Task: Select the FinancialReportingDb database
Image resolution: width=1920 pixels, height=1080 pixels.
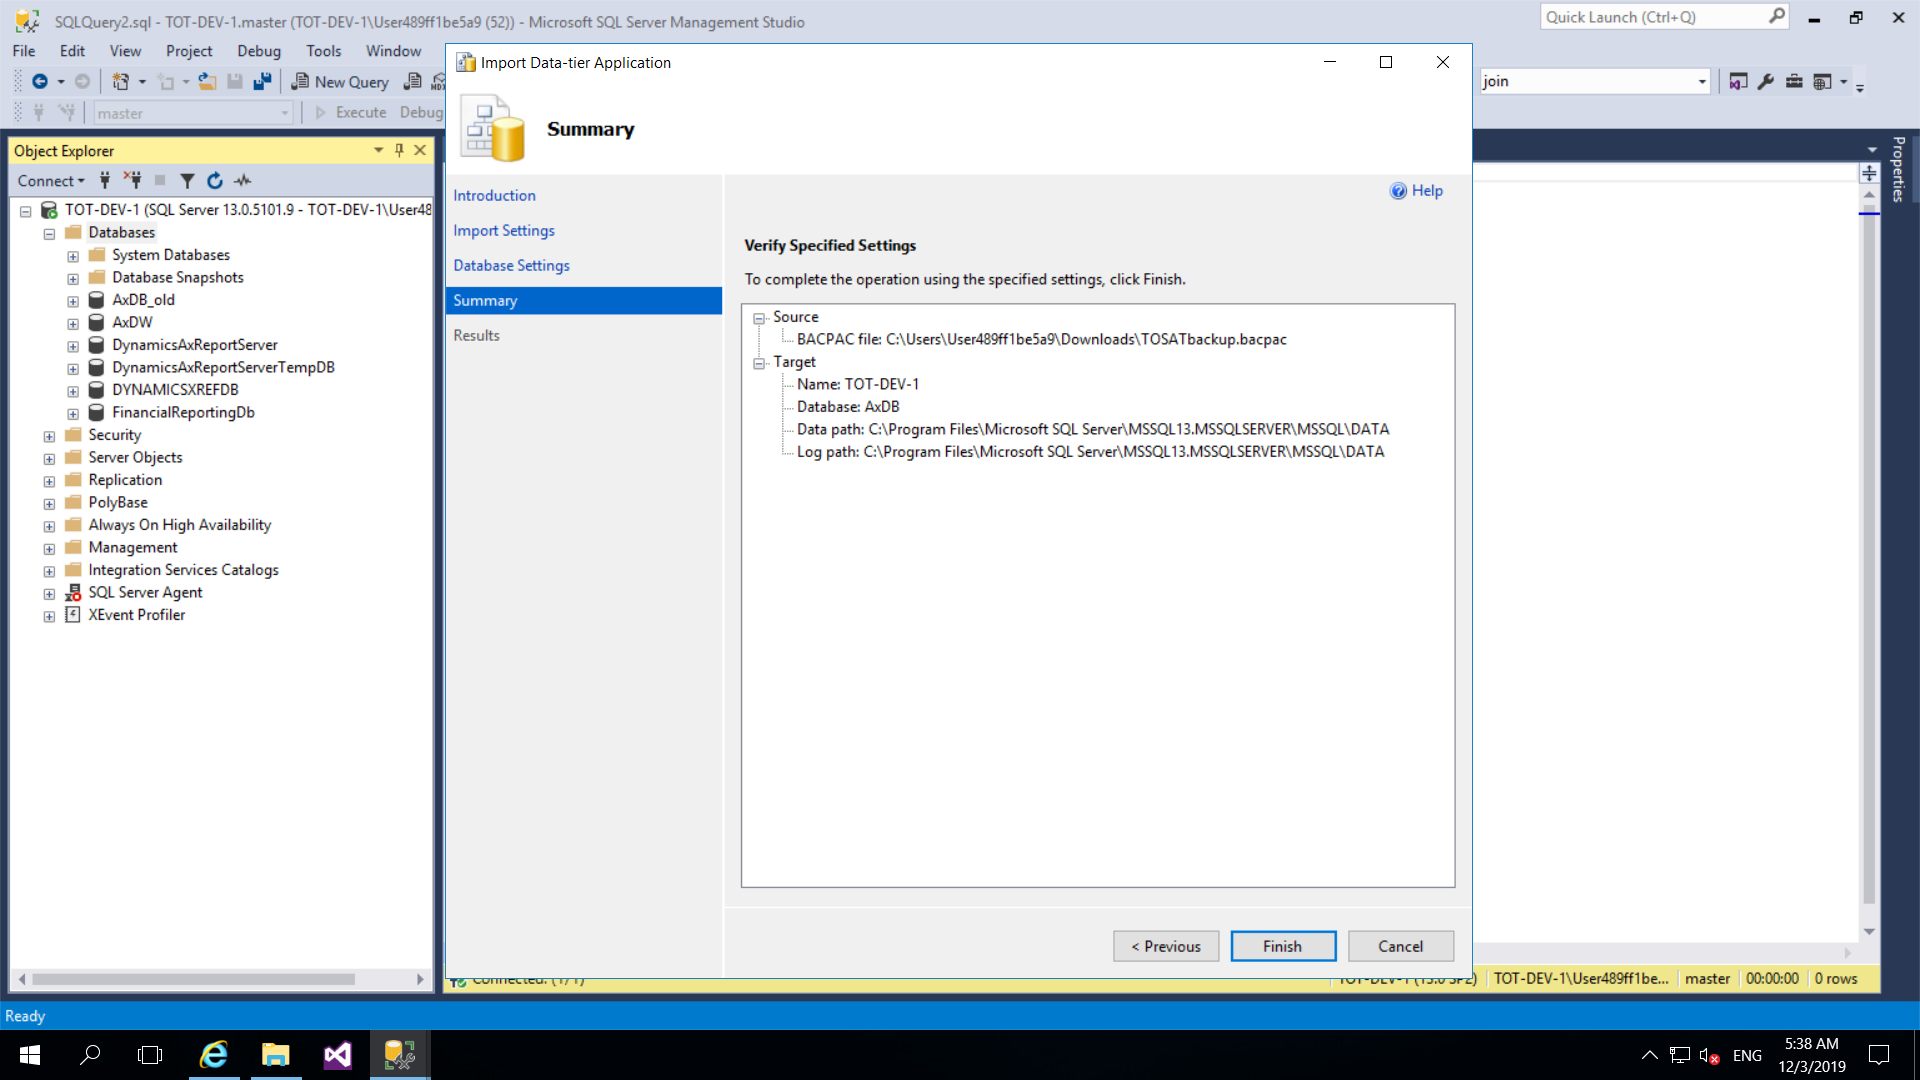Action: (x=183, y=412)
